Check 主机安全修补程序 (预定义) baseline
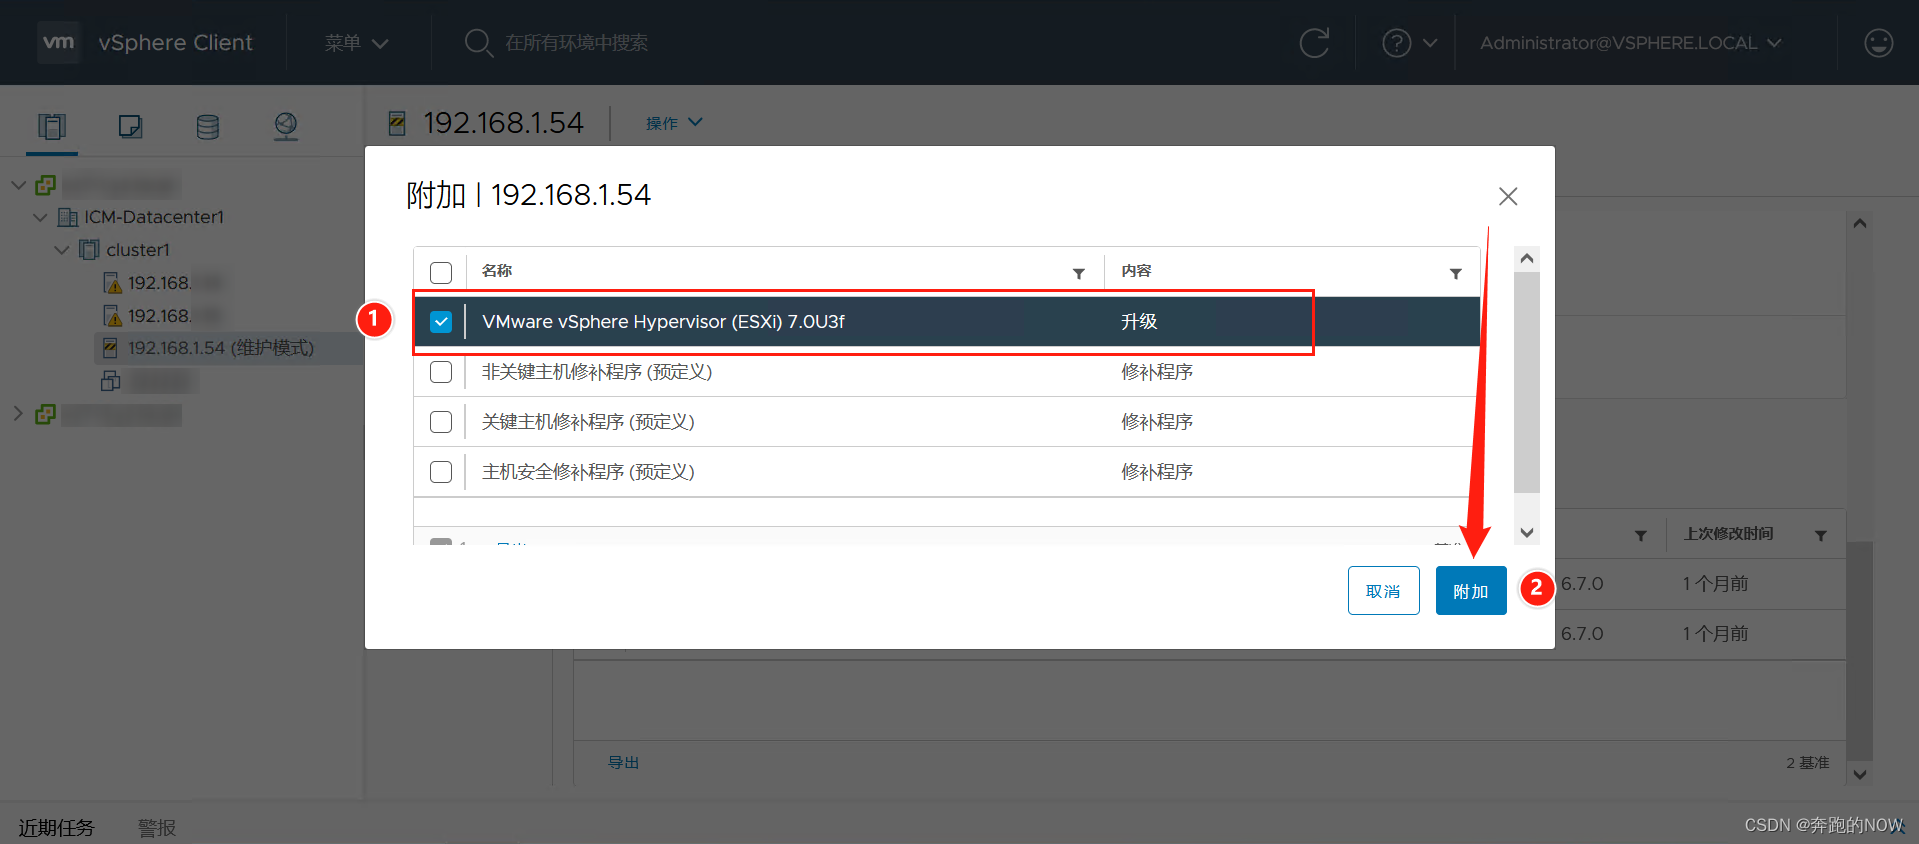Image resolution: width=1919 pixels, height=844 pixels. [x=441, y=472]
